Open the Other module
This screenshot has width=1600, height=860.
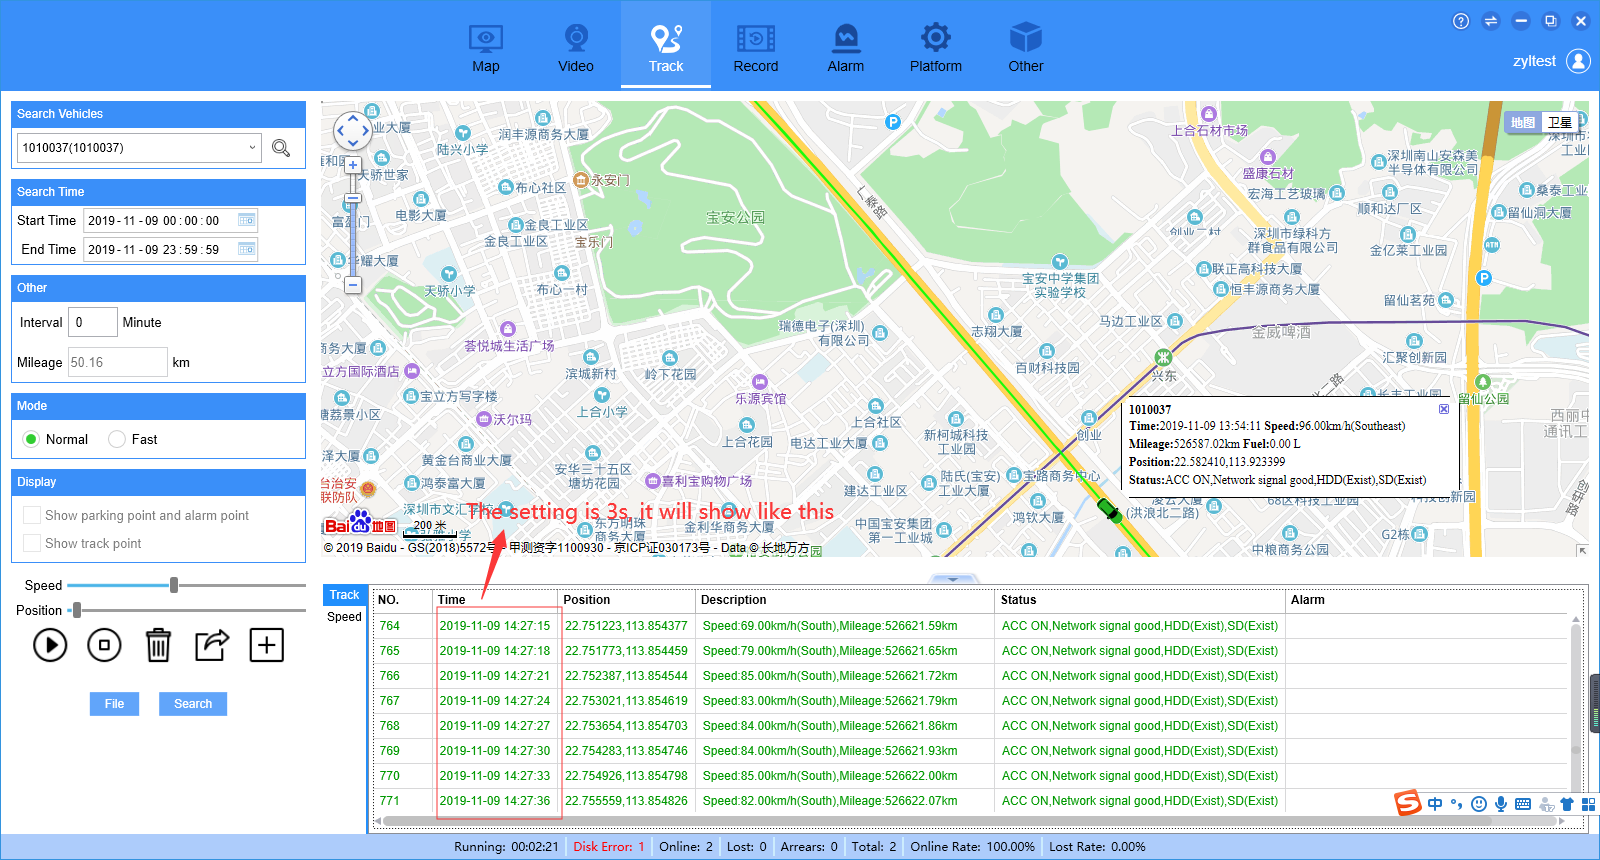pos(1026,48)
